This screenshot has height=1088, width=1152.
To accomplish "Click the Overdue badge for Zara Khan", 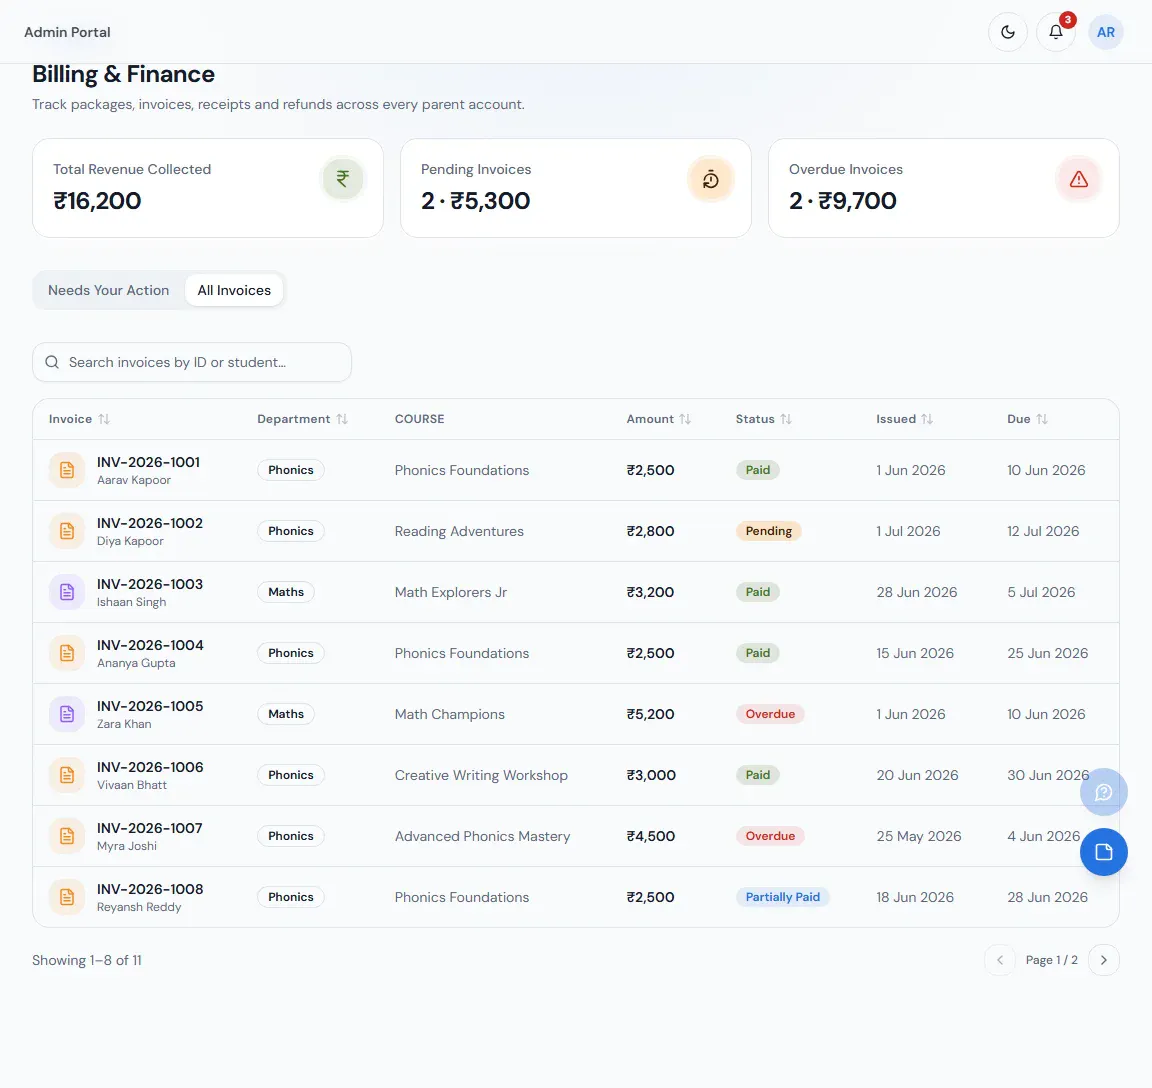I will pos(770,714).
